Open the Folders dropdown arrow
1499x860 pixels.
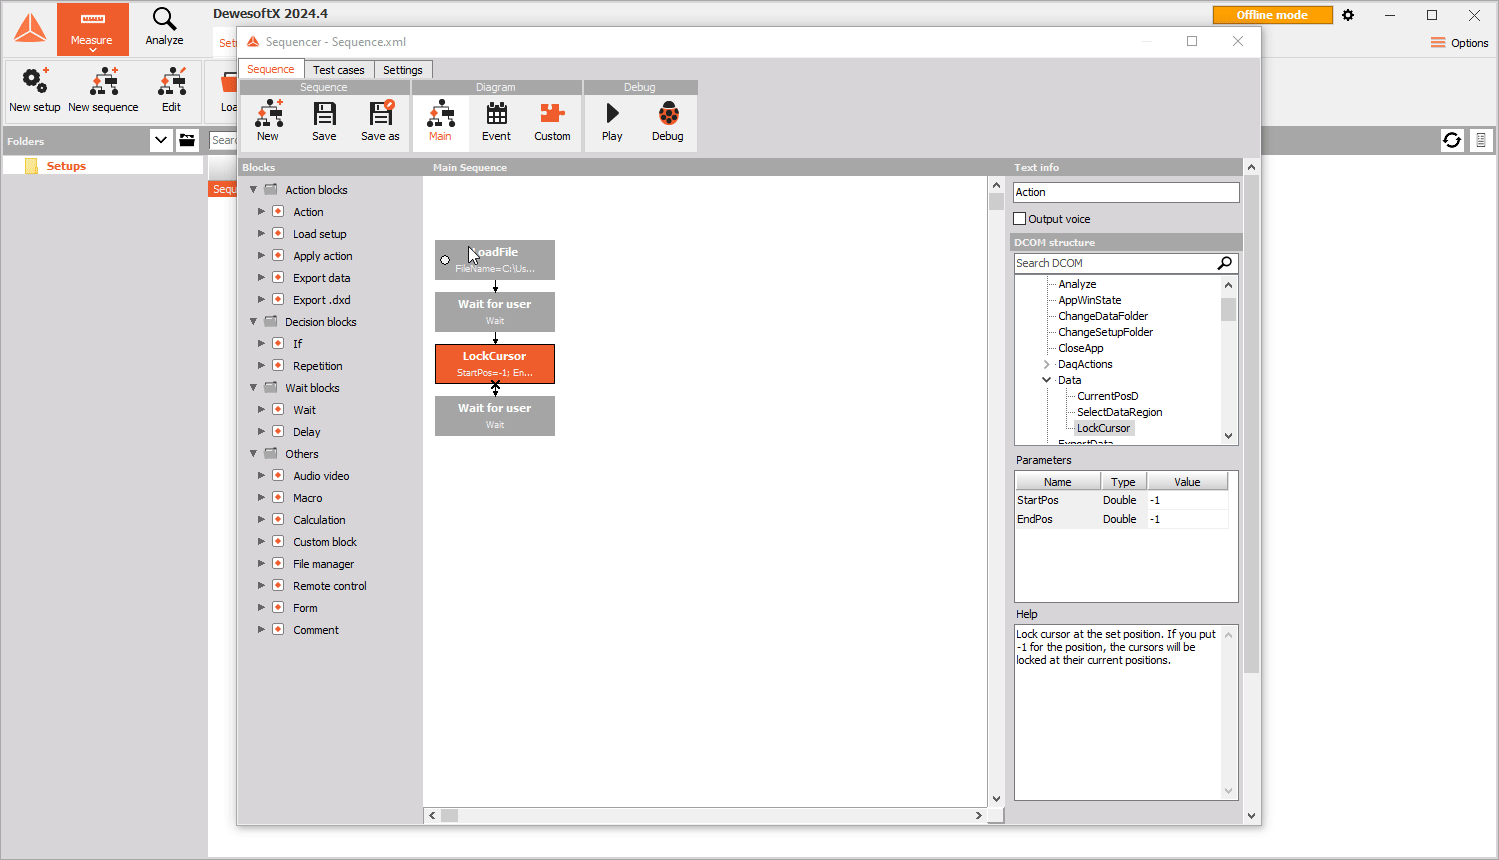point(161,140)
